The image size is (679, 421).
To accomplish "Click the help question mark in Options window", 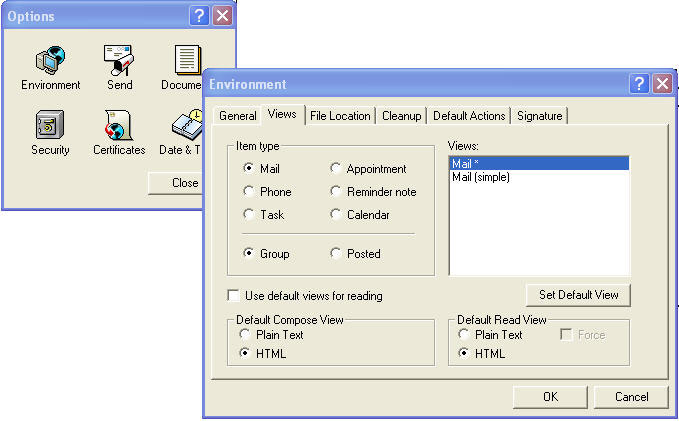I will click(x=199, y=16).
